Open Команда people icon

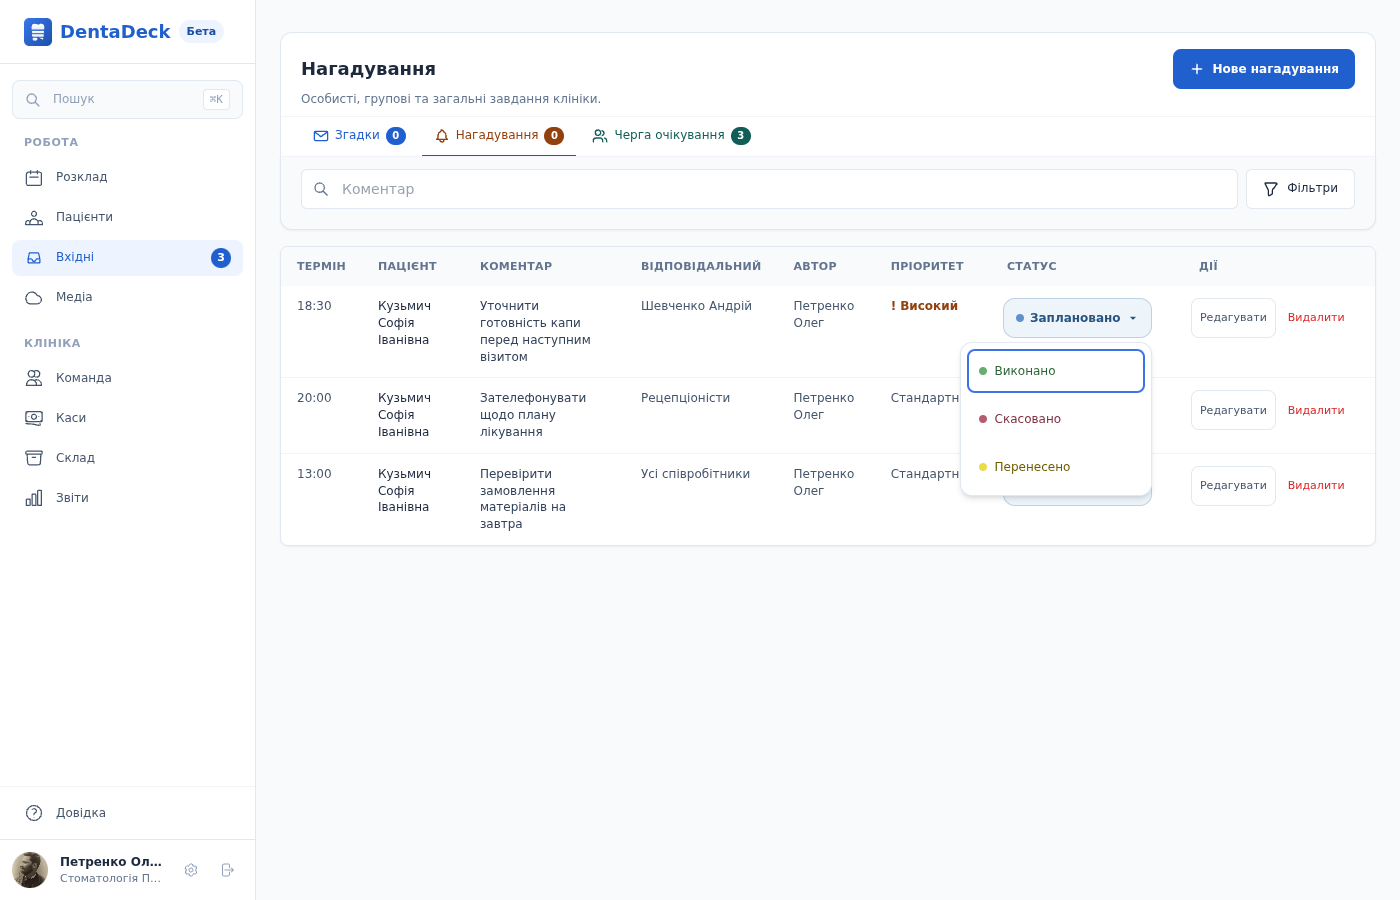tap(34, 378)
